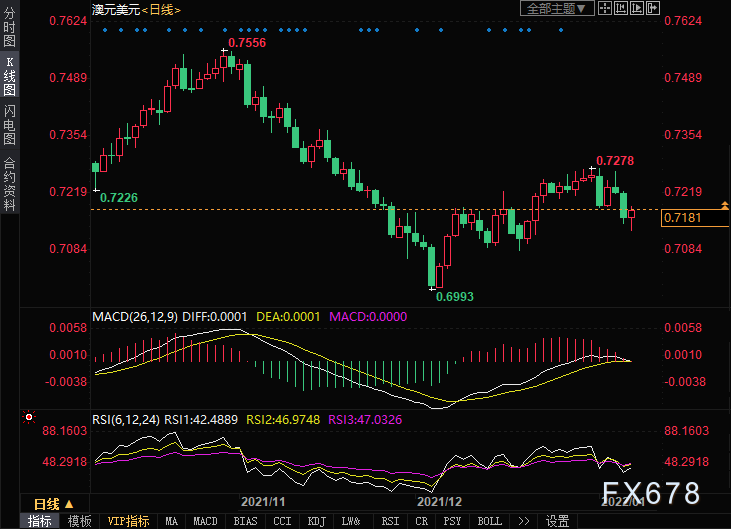This screenshot has width=731, height=529.
Task: Toggle the BOLL indicator
Action: click(489, 521)
